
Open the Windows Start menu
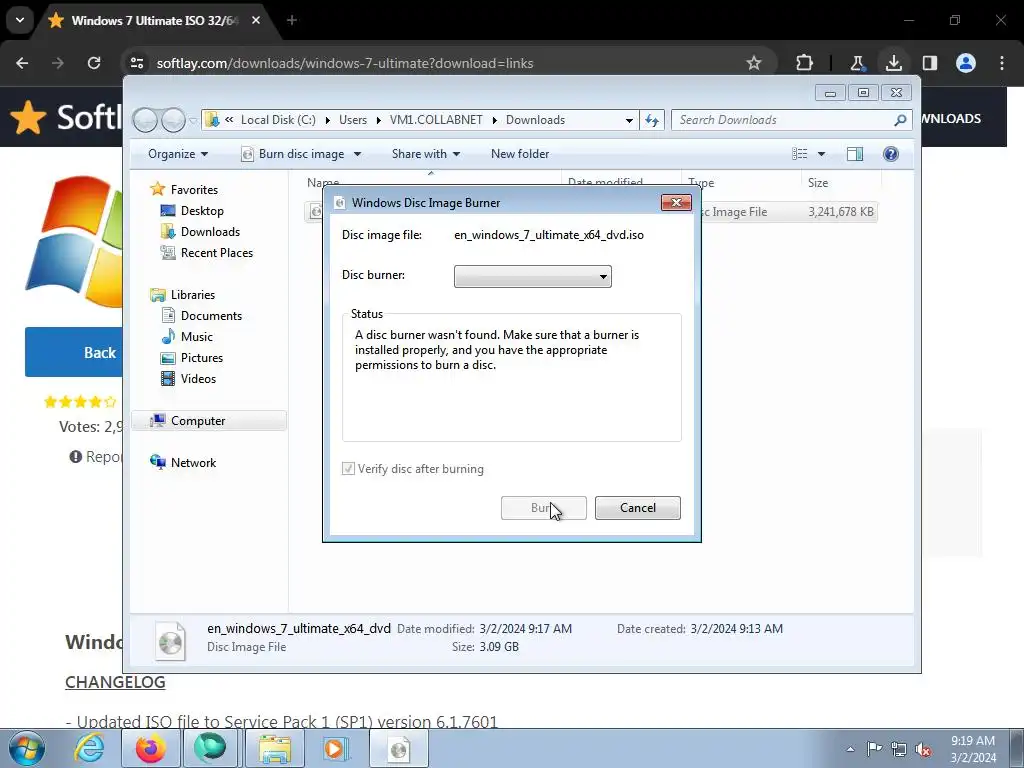pyautogui.click(x=27, y=748)
